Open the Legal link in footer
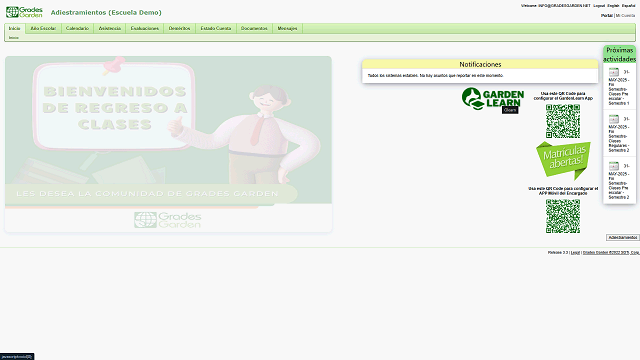The image size is (640, 360). (x=575, y=253)
